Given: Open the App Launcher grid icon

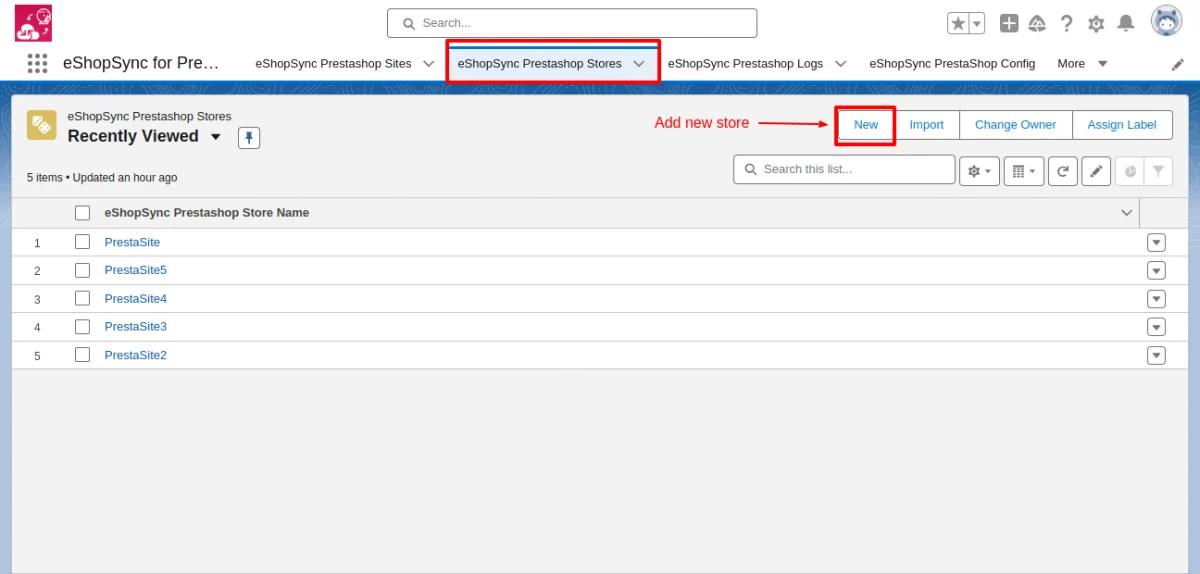Looking at the screenshot, I should 37,63.
